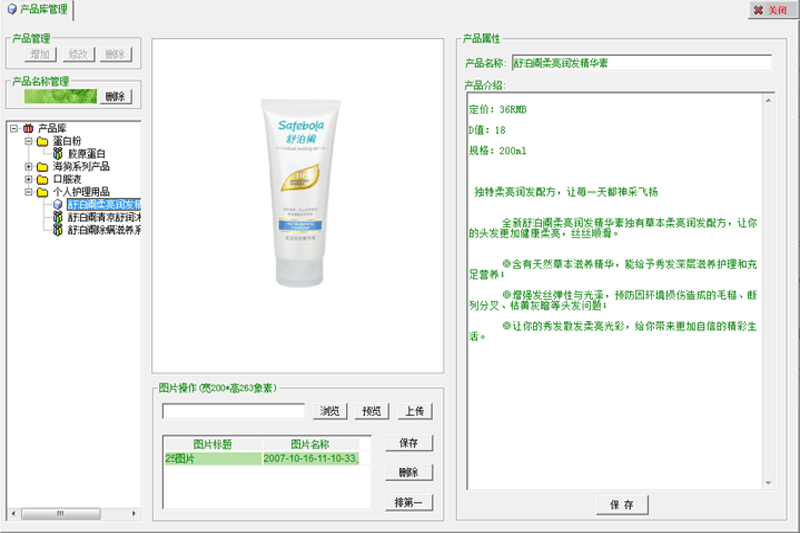
Task: Click tree scrollbar left arrow
Action: (13, 513)
